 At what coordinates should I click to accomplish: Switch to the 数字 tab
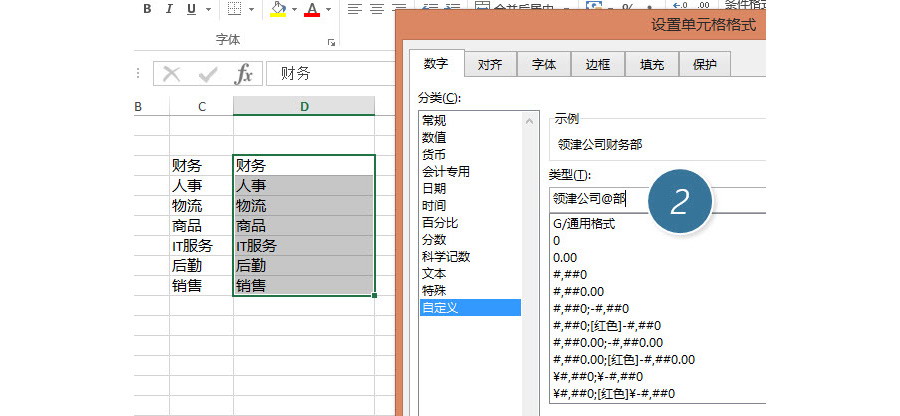coord(436,63)
